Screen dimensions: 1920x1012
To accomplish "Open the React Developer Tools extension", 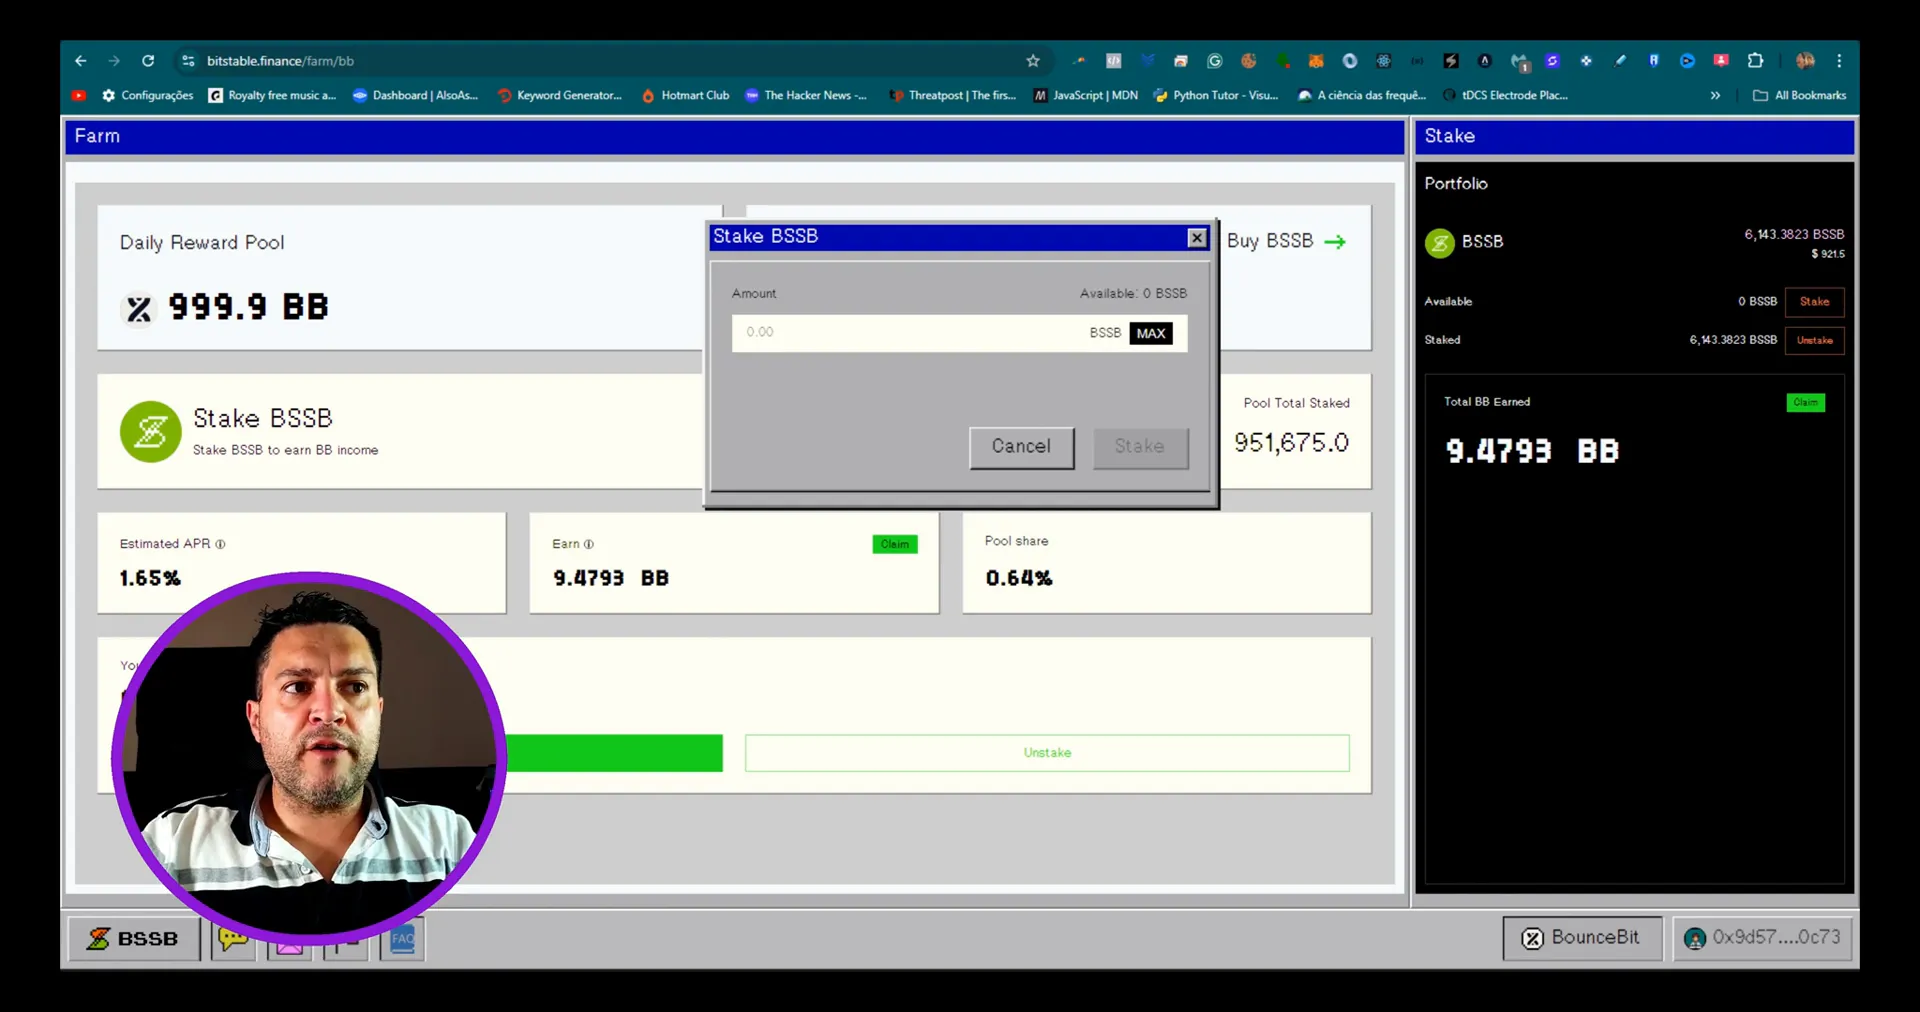I will click(1383, 61).
